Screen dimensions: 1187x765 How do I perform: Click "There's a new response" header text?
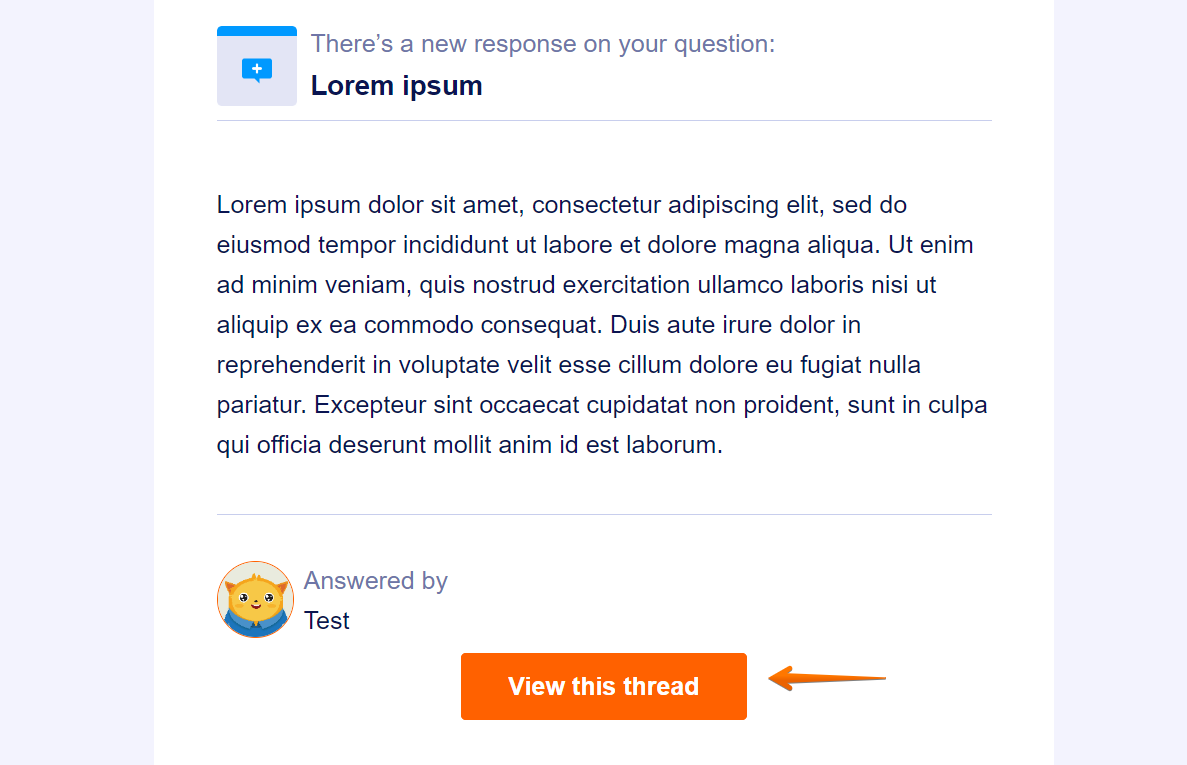coord(542,44)
